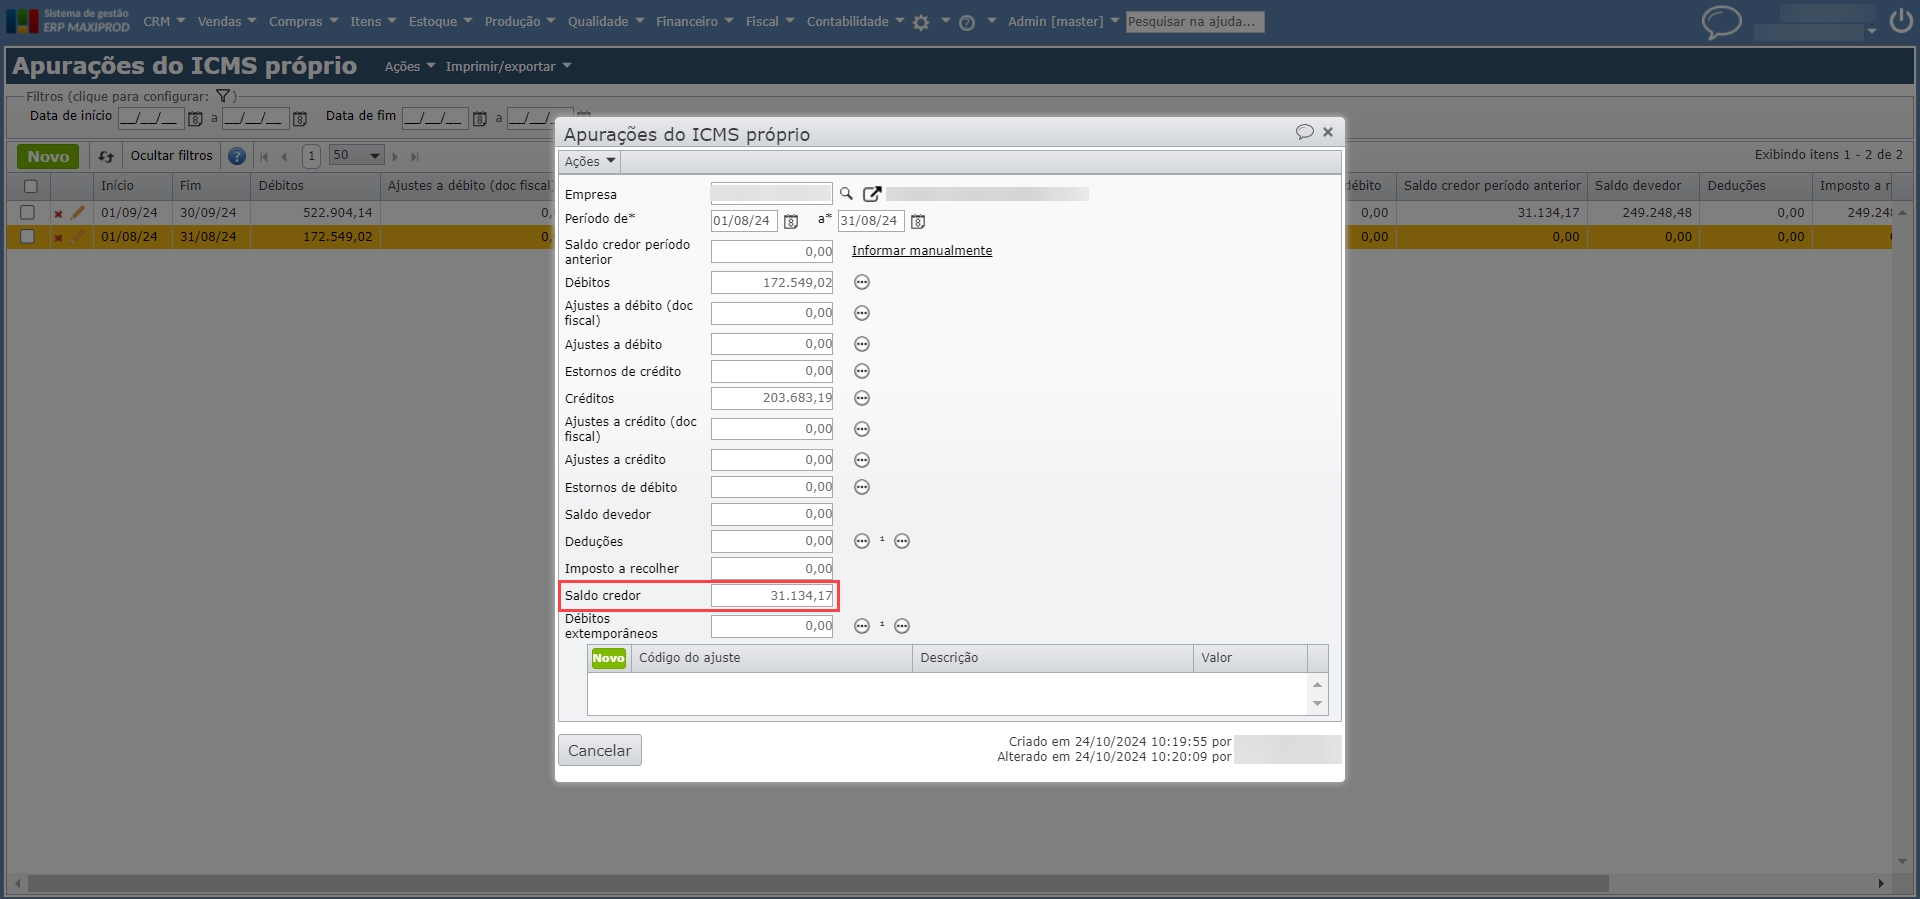1920x899 pixels.
Task: Click the filter funnel icon
Action: coord(223,96)
